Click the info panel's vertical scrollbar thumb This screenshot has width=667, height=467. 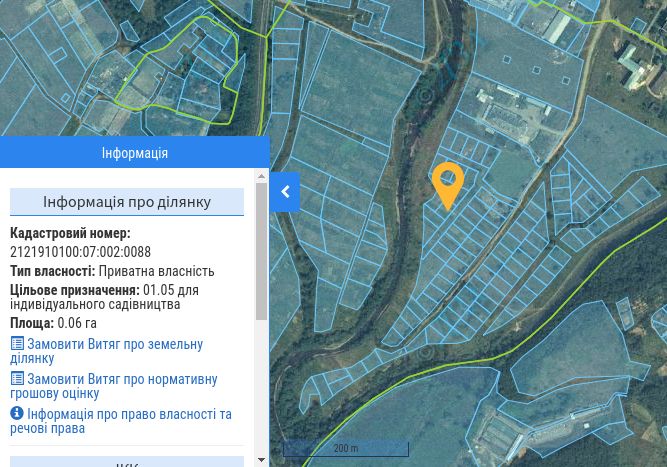click(x=261, y=251)
